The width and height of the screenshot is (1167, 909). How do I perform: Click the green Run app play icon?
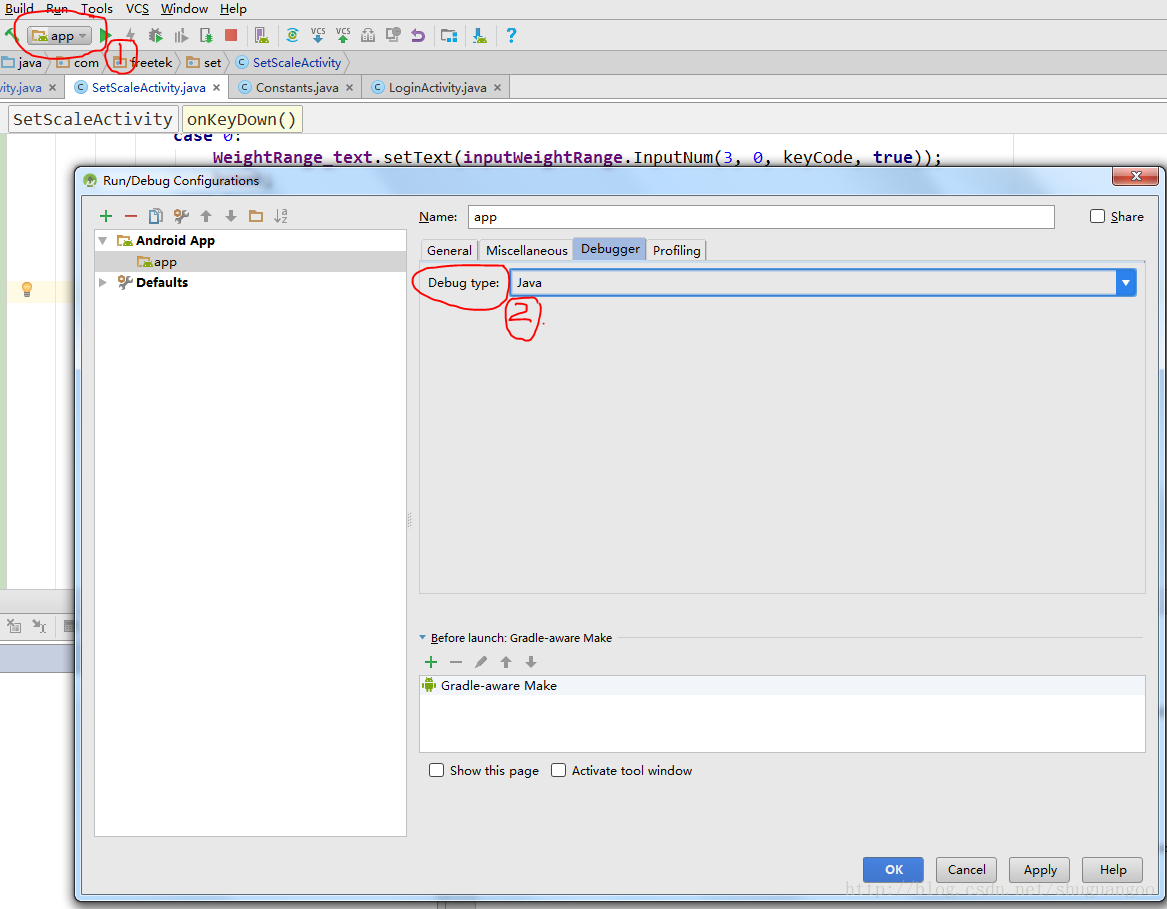(x=105, y=35)
